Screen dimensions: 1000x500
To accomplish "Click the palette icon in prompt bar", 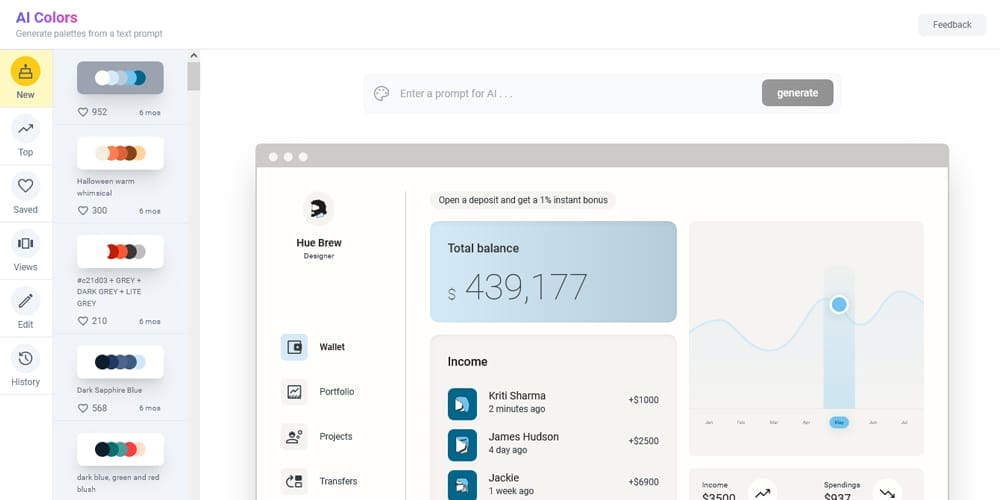I will coord(381,93).
